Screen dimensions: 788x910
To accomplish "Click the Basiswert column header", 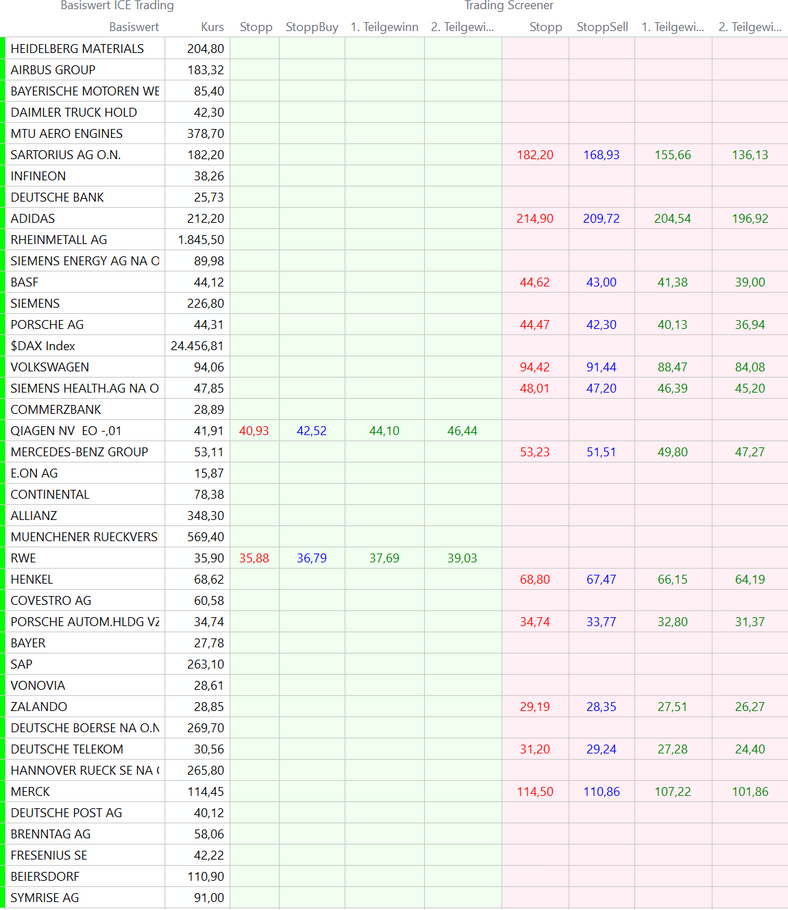I will [133, 27].
